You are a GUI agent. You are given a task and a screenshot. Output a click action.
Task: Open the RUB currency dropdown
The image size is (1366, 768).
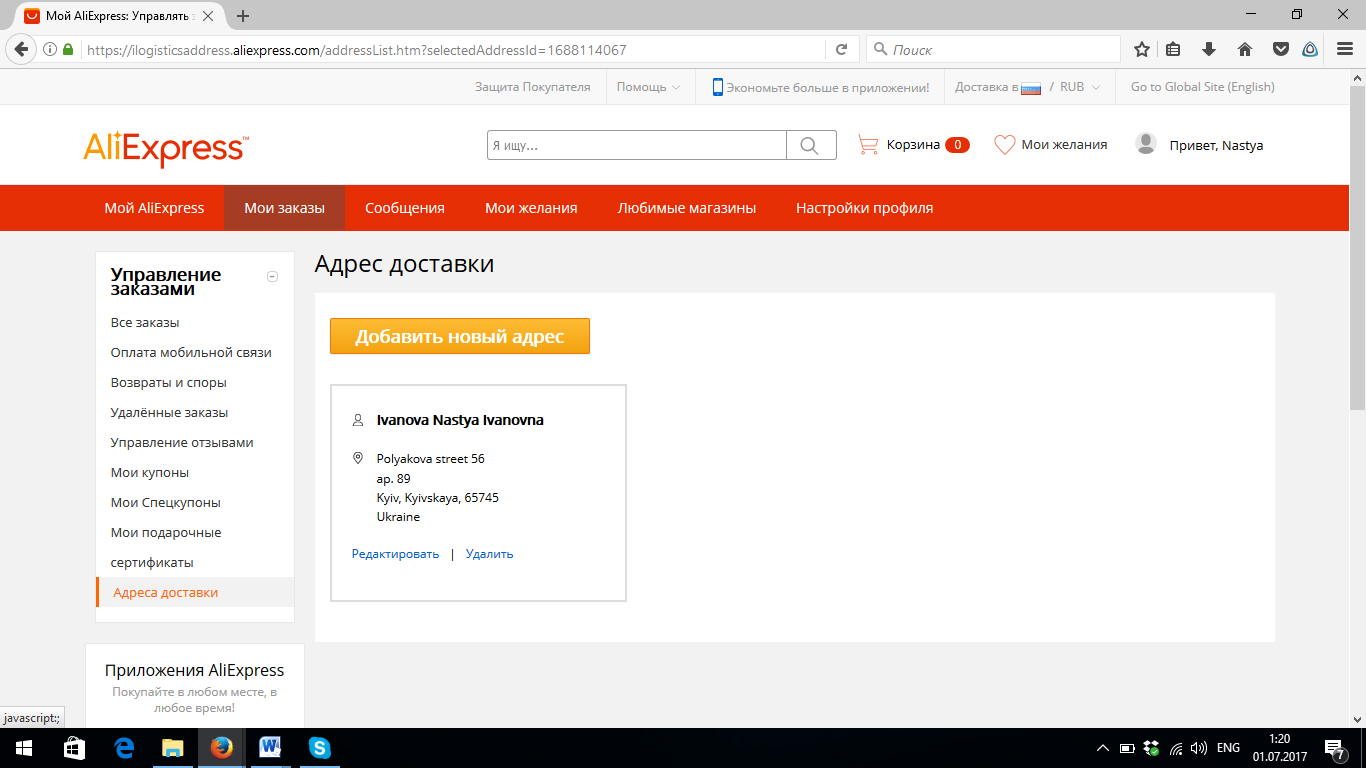coord(1080,87)
